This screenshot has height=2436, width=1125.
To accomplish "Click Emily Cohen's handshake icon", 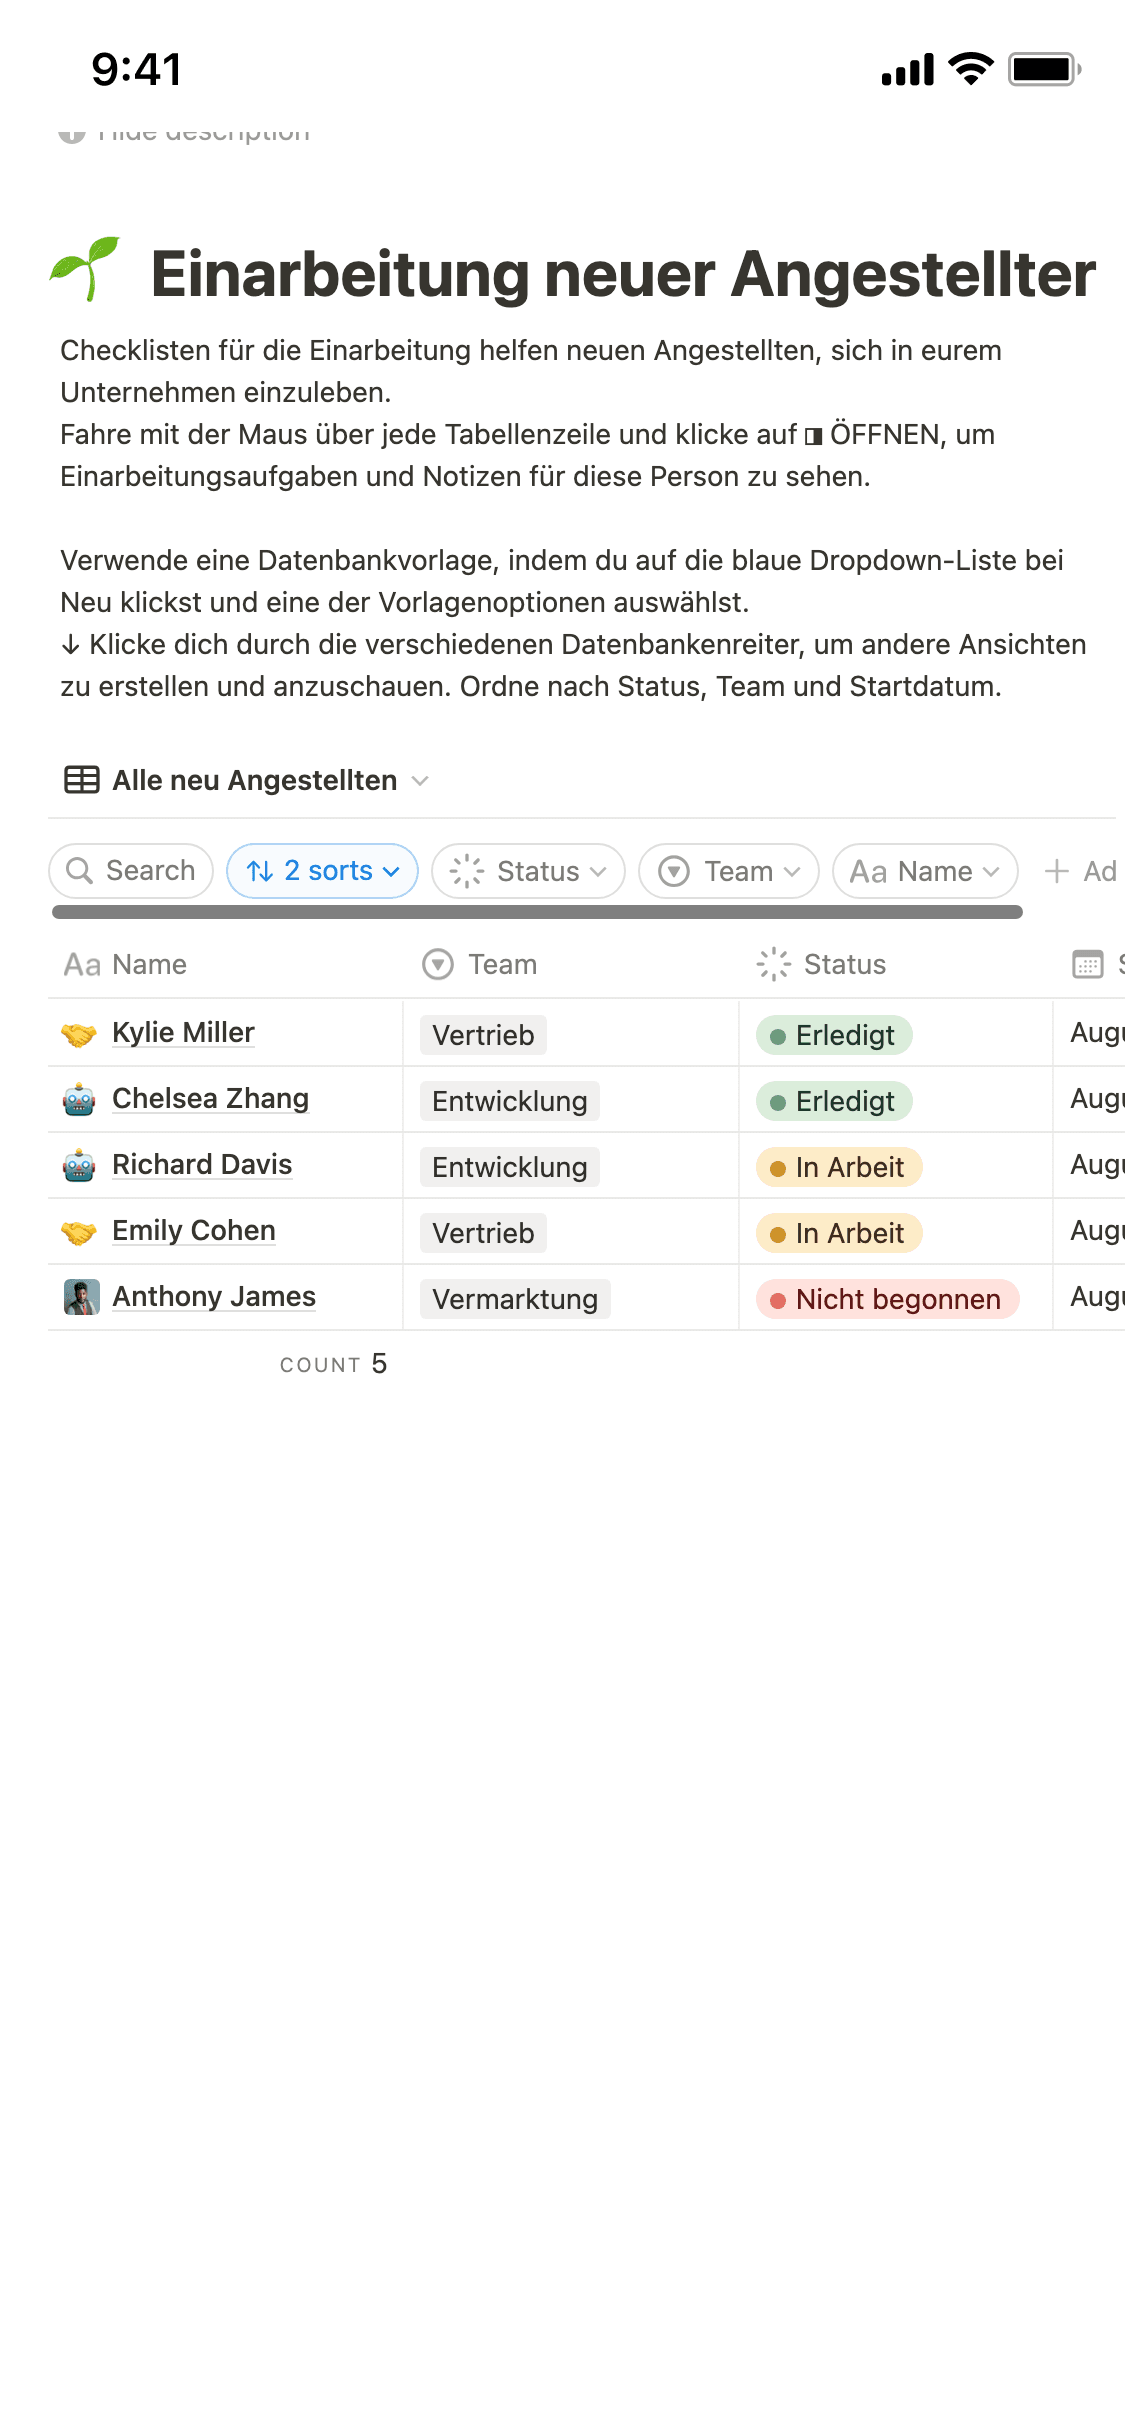I will pyautogui.click(x=79, y=1232).
